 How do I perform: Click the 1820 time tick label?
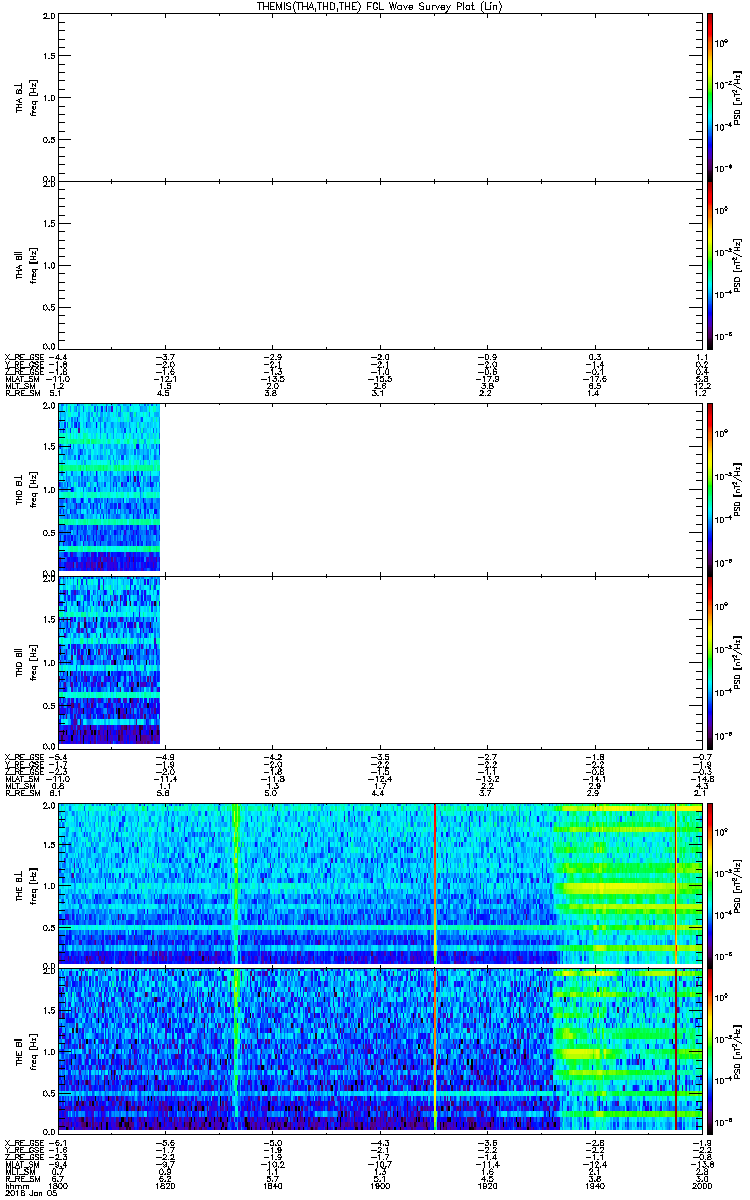165,1185
